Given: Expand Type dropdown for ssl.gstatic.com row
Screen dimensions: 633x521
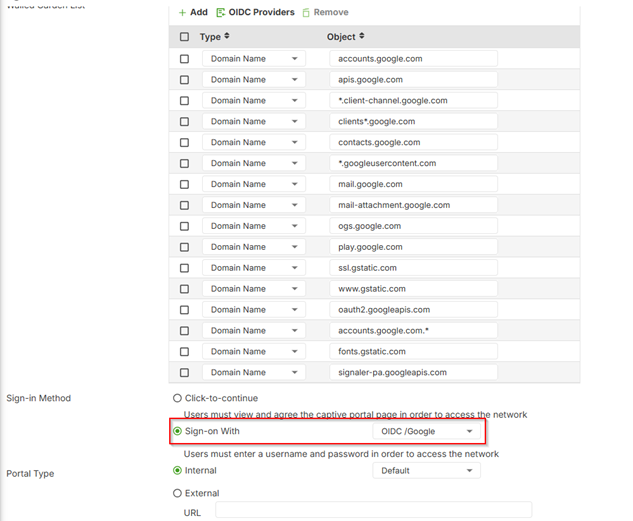Looking at the screenshot, I should coord(254,268).
